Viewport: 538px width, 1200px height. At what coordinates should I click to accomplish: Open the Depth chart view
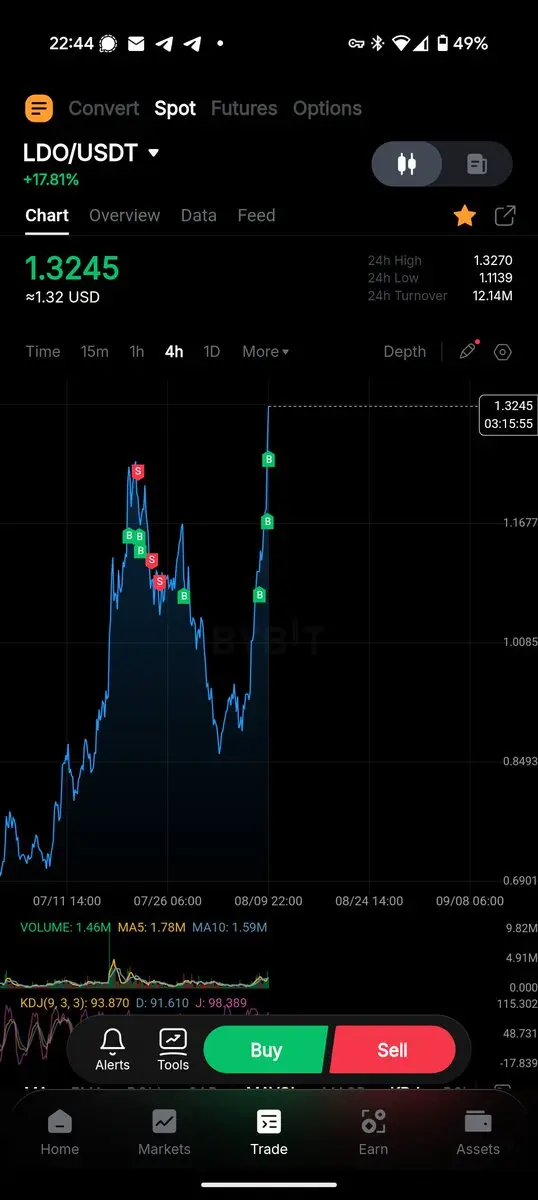(x=405, y=352)
